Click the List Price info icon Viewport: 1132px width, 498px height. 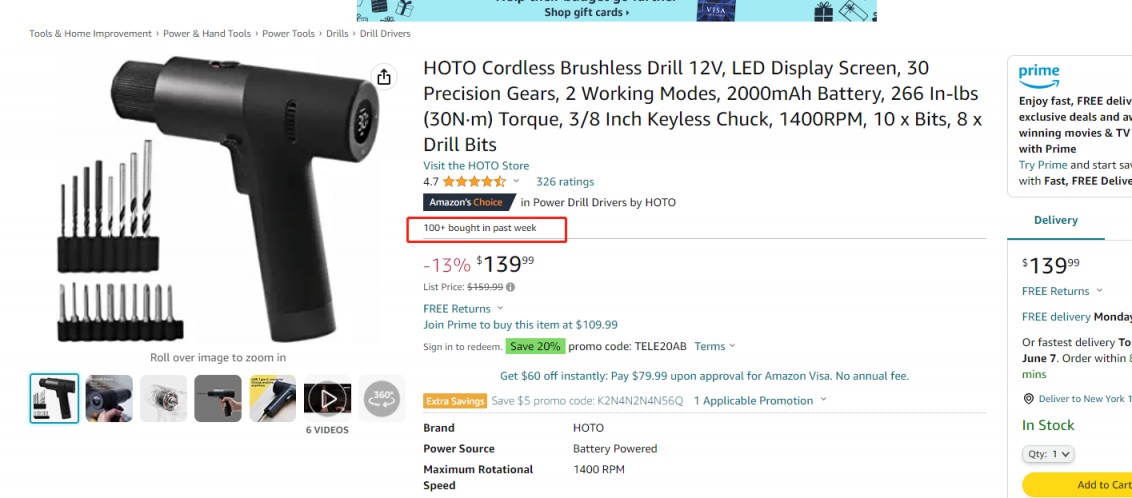(510, 287)
